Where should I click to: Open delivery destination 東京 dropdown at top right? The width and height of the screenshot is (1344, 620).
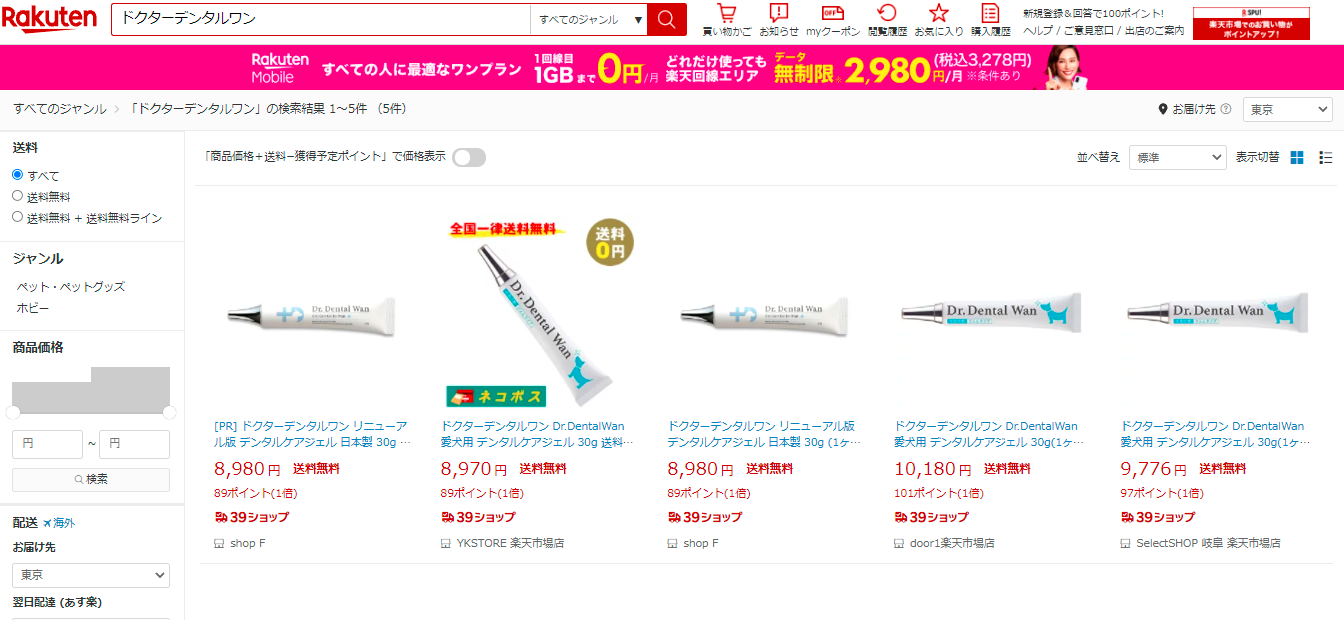(1288, 109)
